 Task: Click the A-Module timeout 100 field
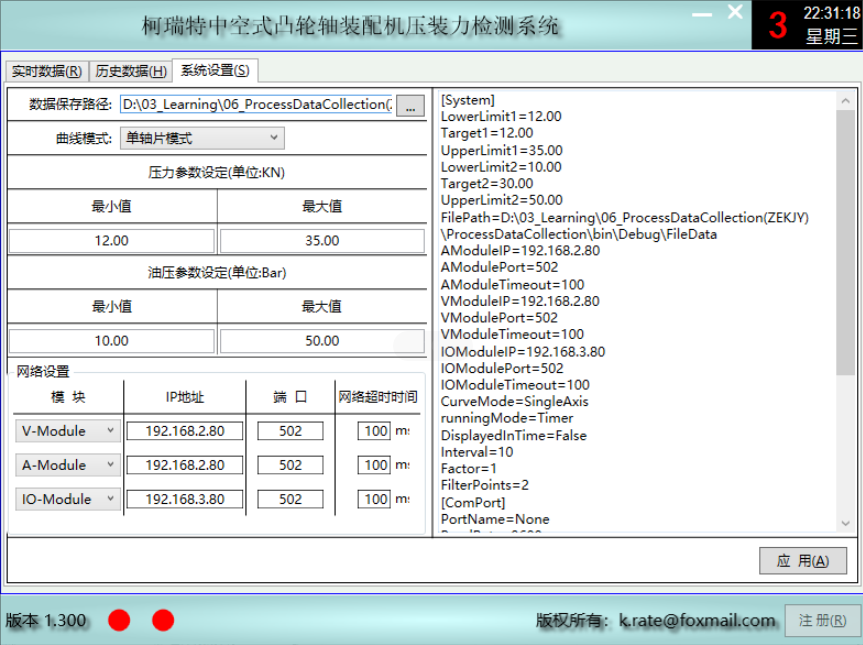(x=374, y=465)
